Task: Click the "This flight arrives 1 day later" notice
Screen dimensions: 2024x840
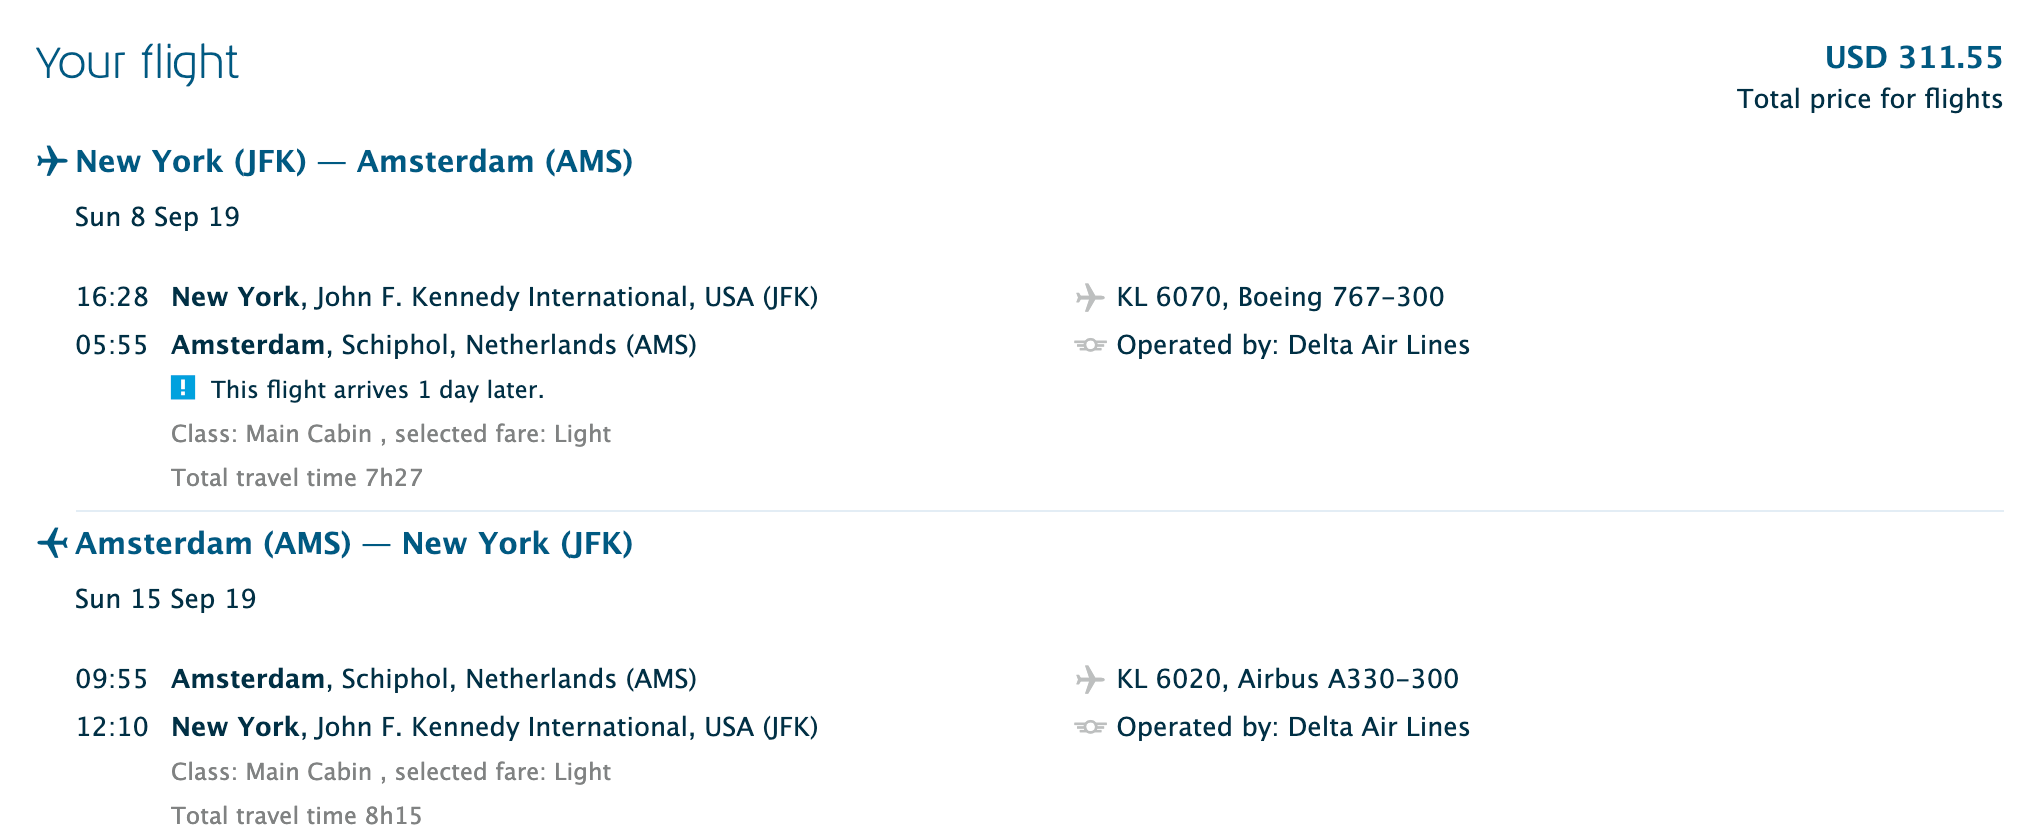Action: 377,390
